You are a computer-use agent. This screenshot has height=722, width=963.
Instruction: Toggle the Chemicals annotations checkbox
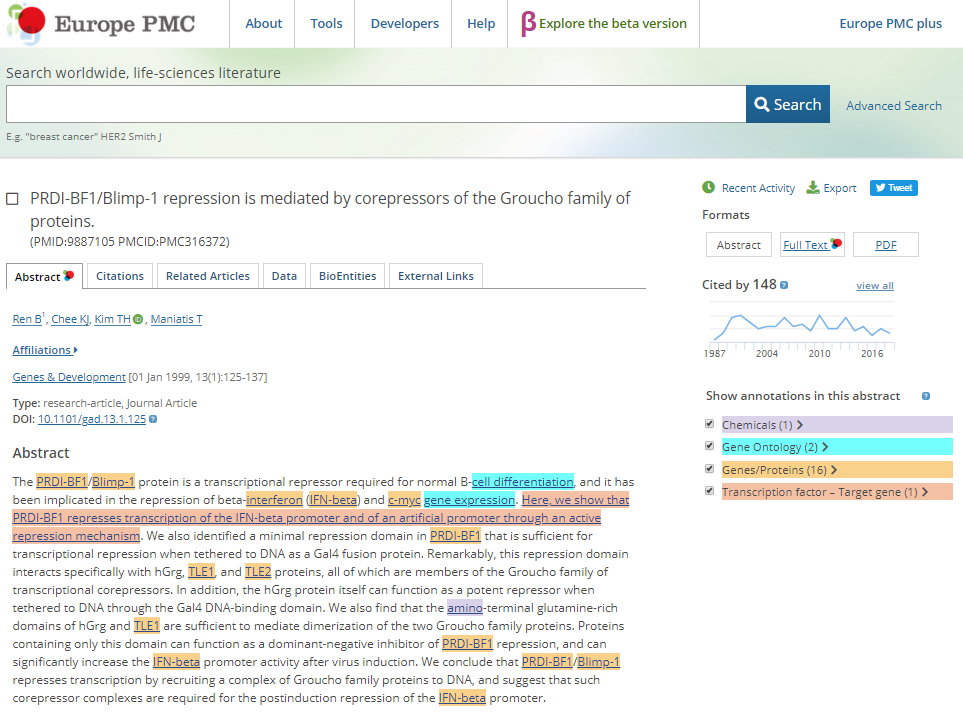coord(710,425)
